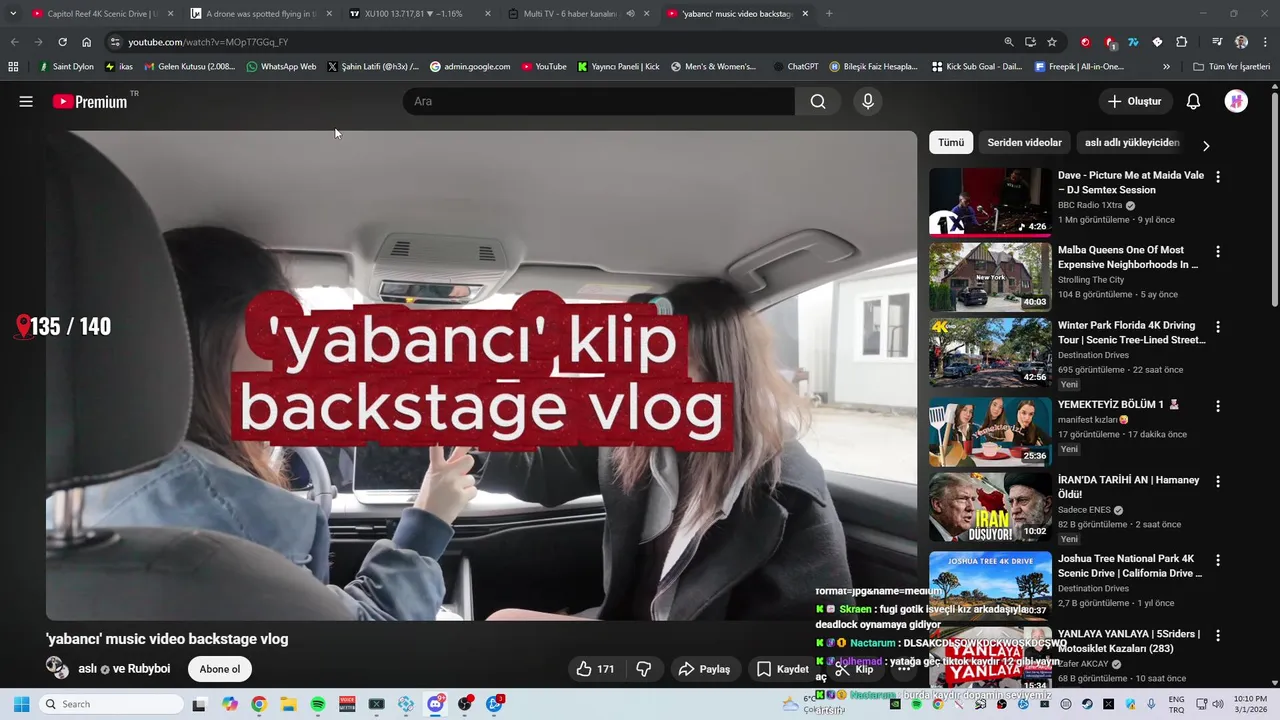The image size is (1280, 720).
Task: Open YouTube notifications bell
Action: point(1193,101)
